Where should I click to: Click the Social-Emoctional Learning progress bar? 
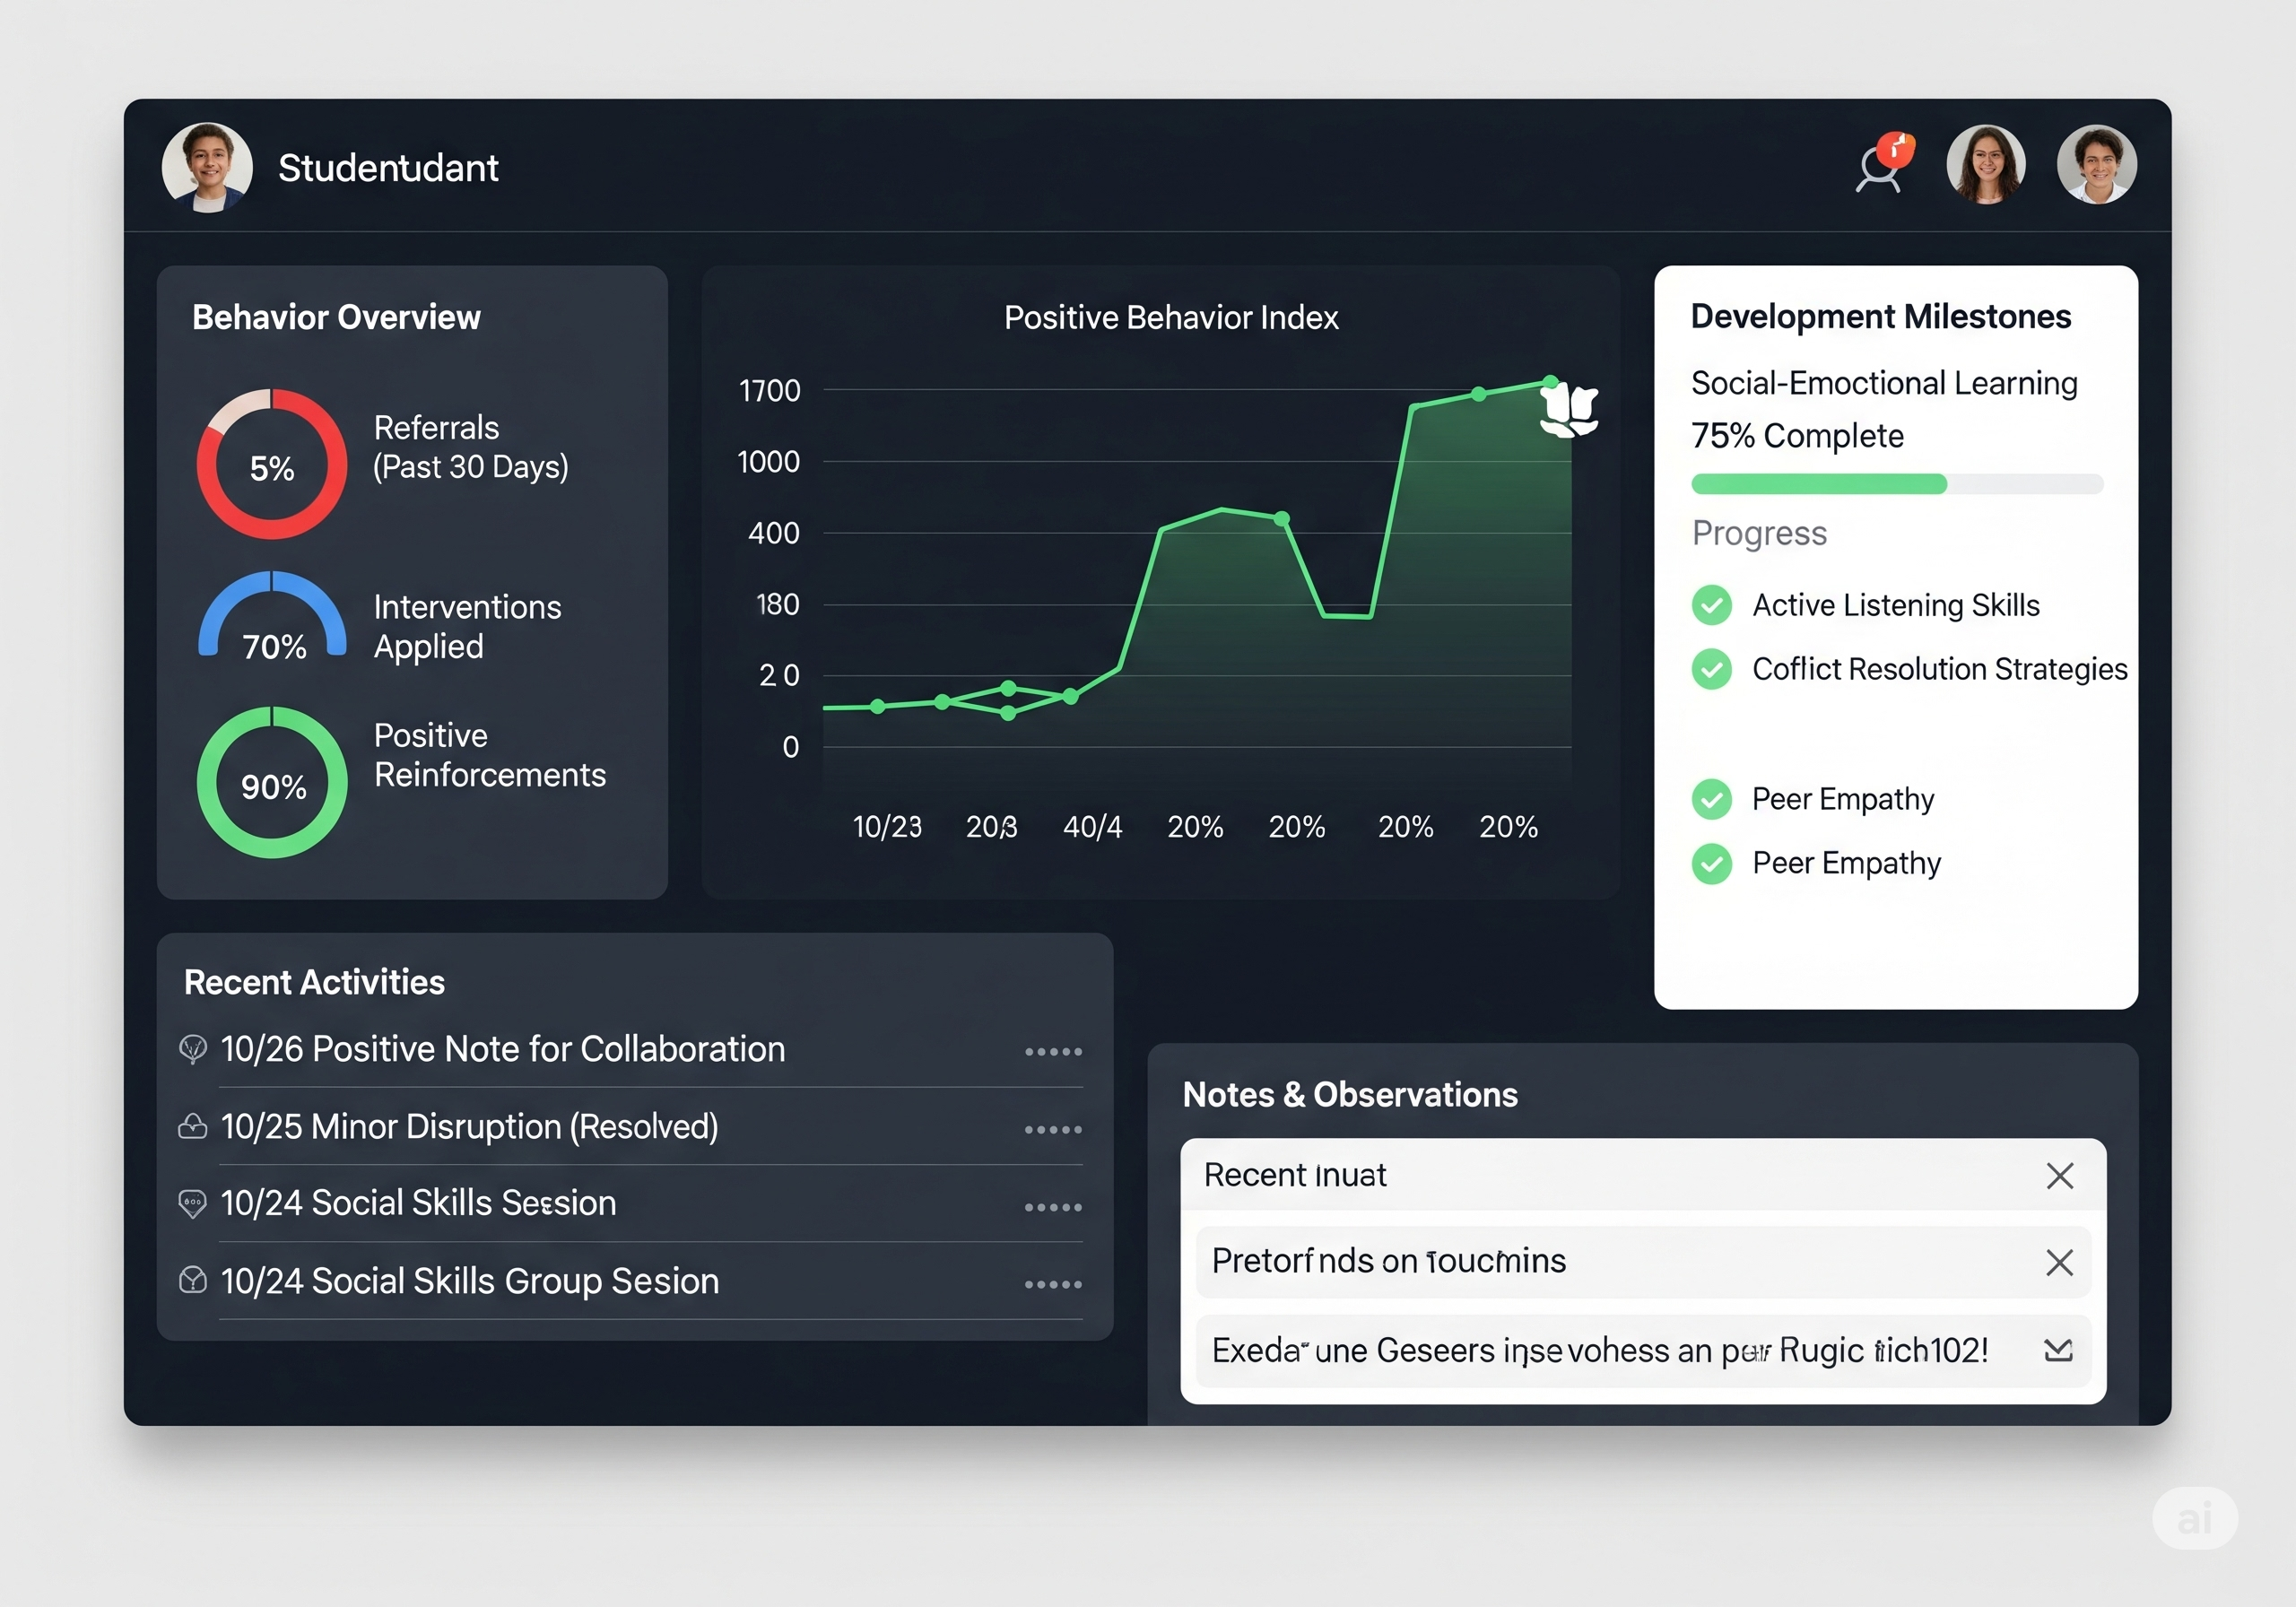tap(1896, 485)
